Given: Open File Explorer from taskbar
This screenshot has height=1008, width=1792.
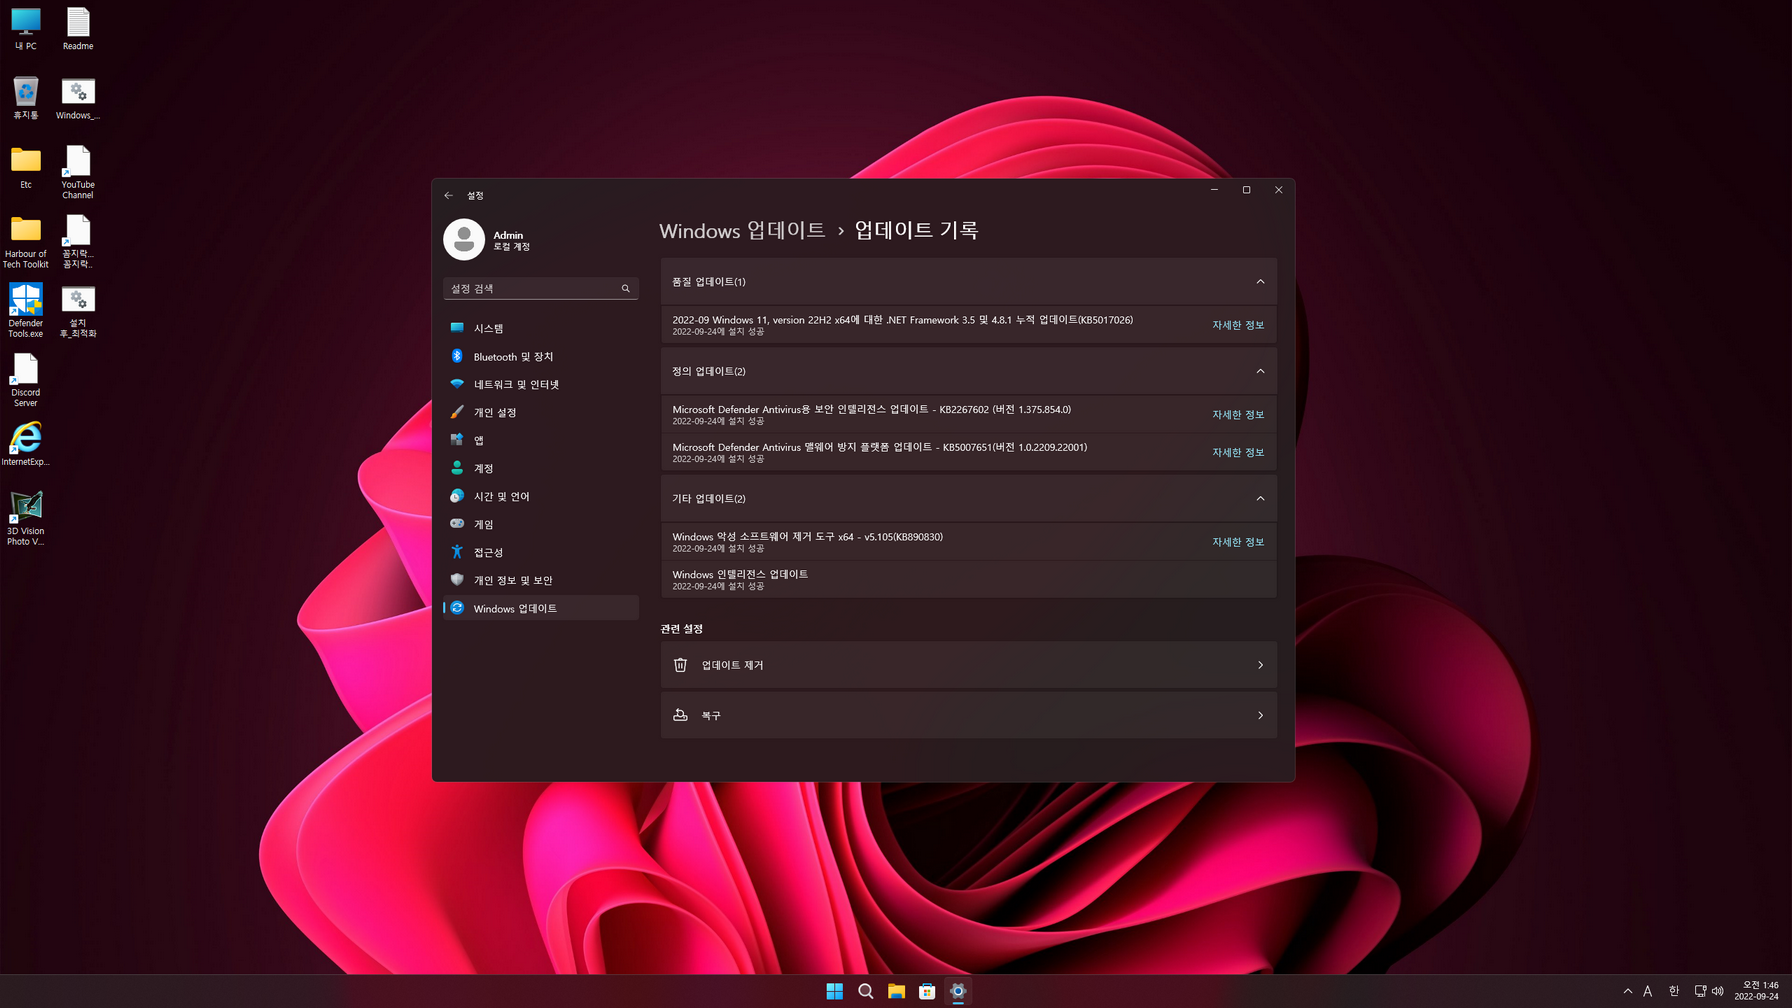Looking at the screenshot, I should pos(896,991).
